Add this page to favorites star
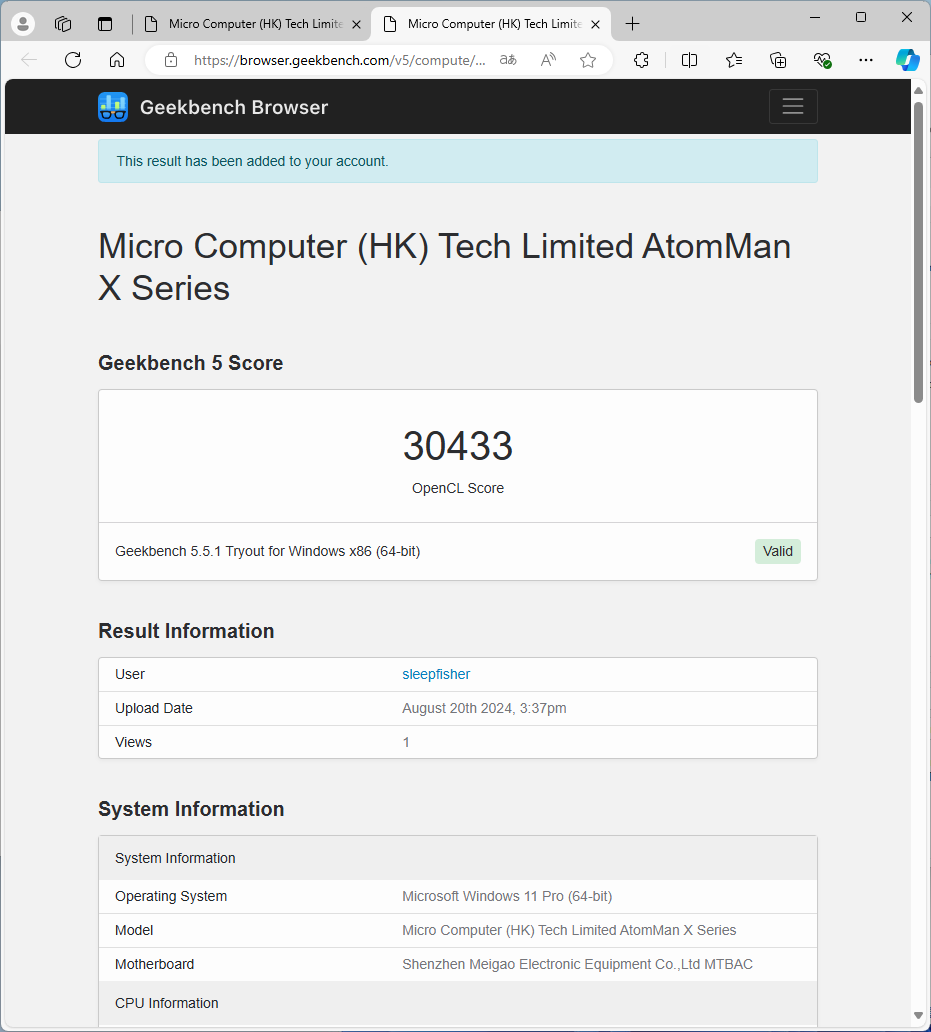 point(588,61)
